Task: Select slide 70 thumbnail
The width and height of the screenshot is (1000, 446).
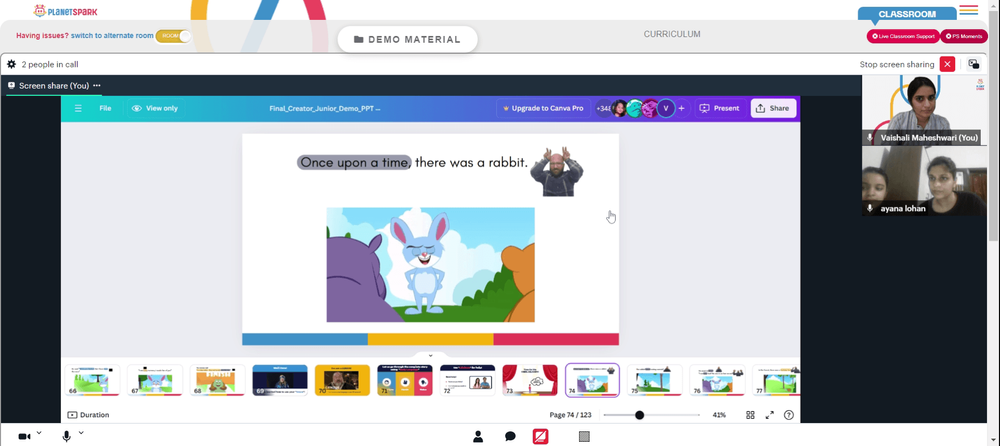Action: (342, 380)
